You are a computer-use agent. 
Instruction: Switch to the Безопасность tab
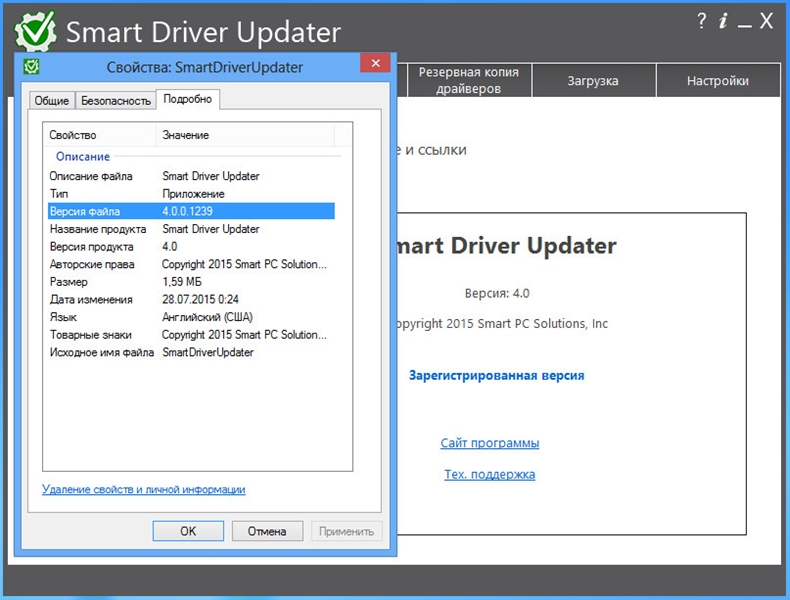(116, 101)
